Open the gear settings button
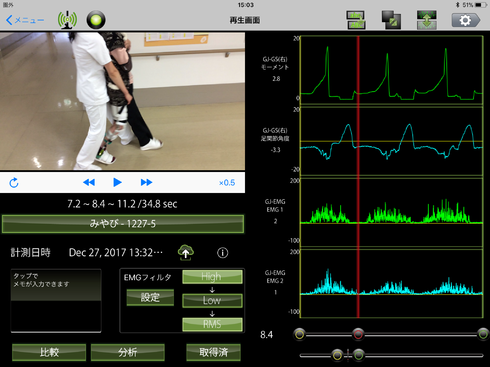490x367 pixels. 466,20
